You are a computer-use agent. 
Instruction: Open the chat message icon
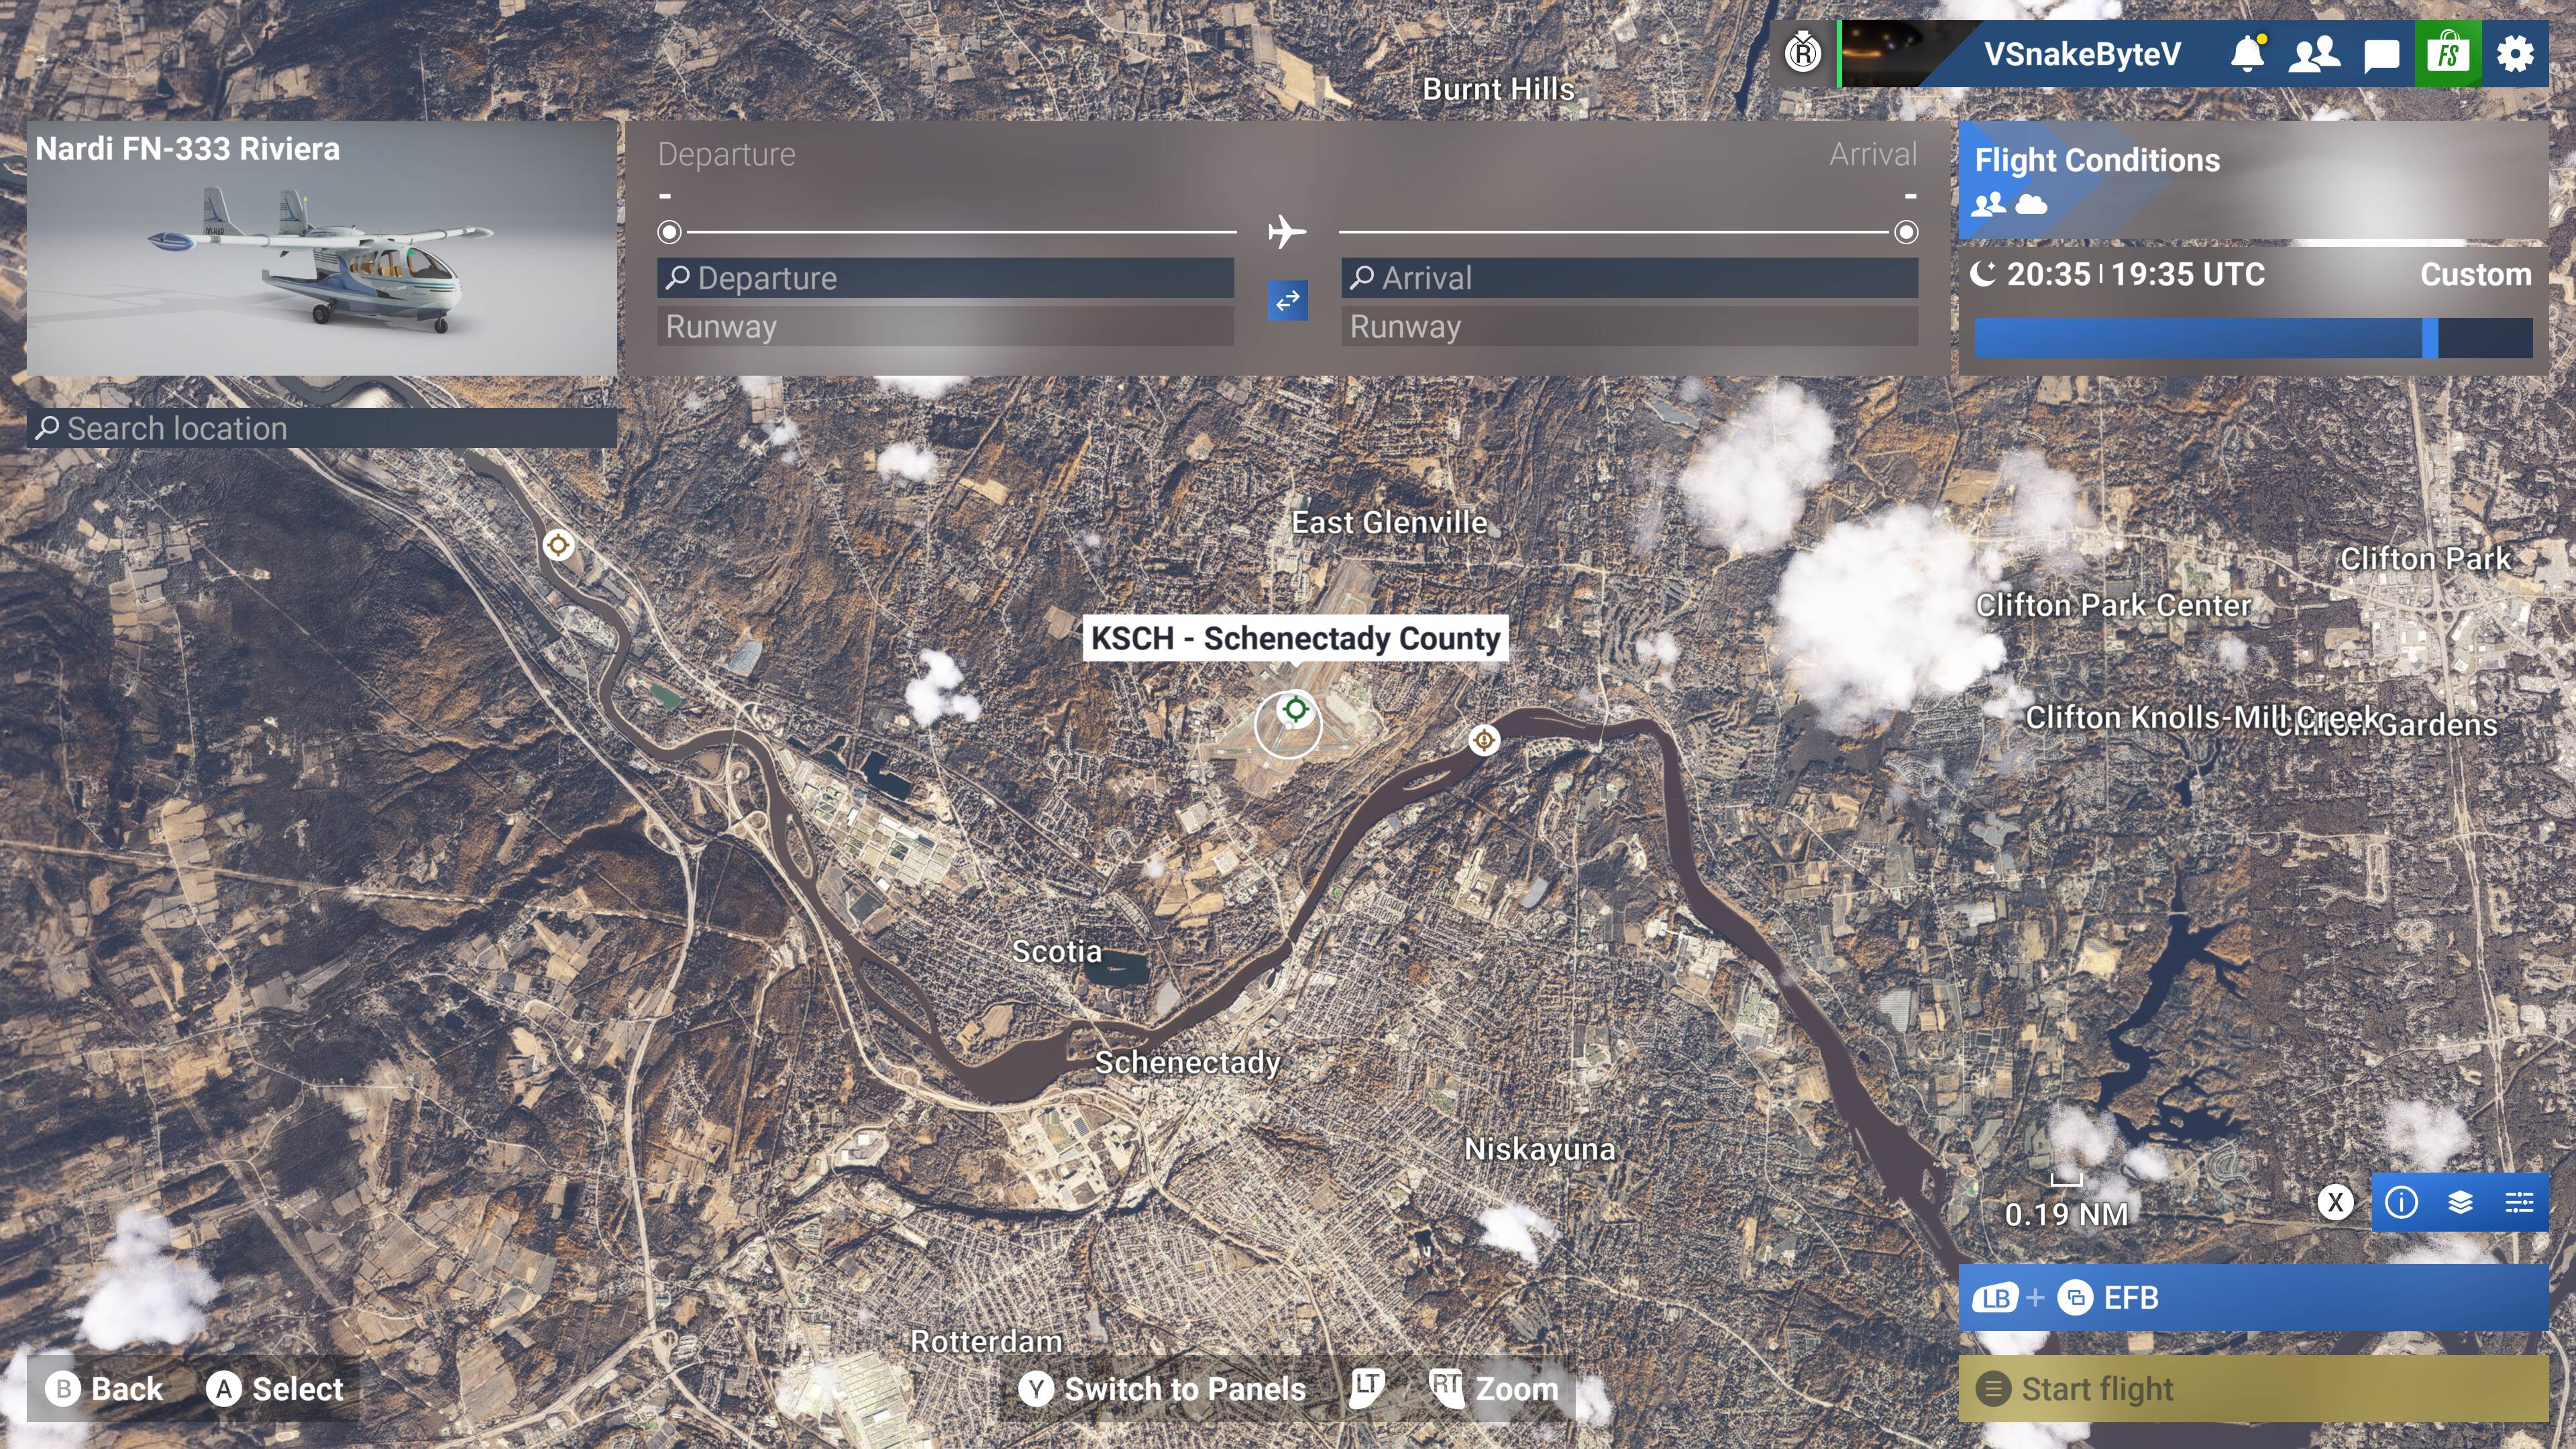tap(2381, 55)
